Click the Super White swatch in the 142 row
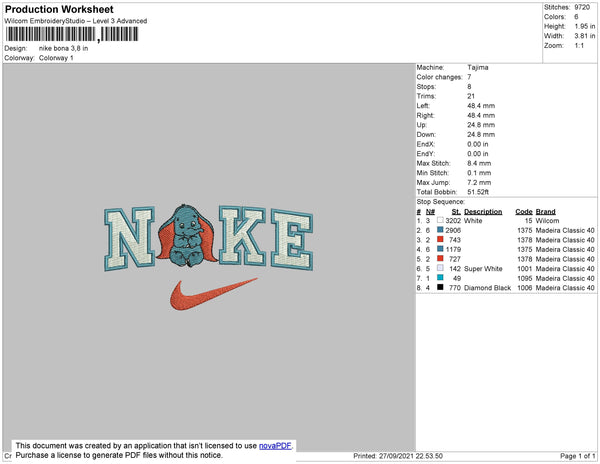Screen dimensions: 600x464 [440, 268]
